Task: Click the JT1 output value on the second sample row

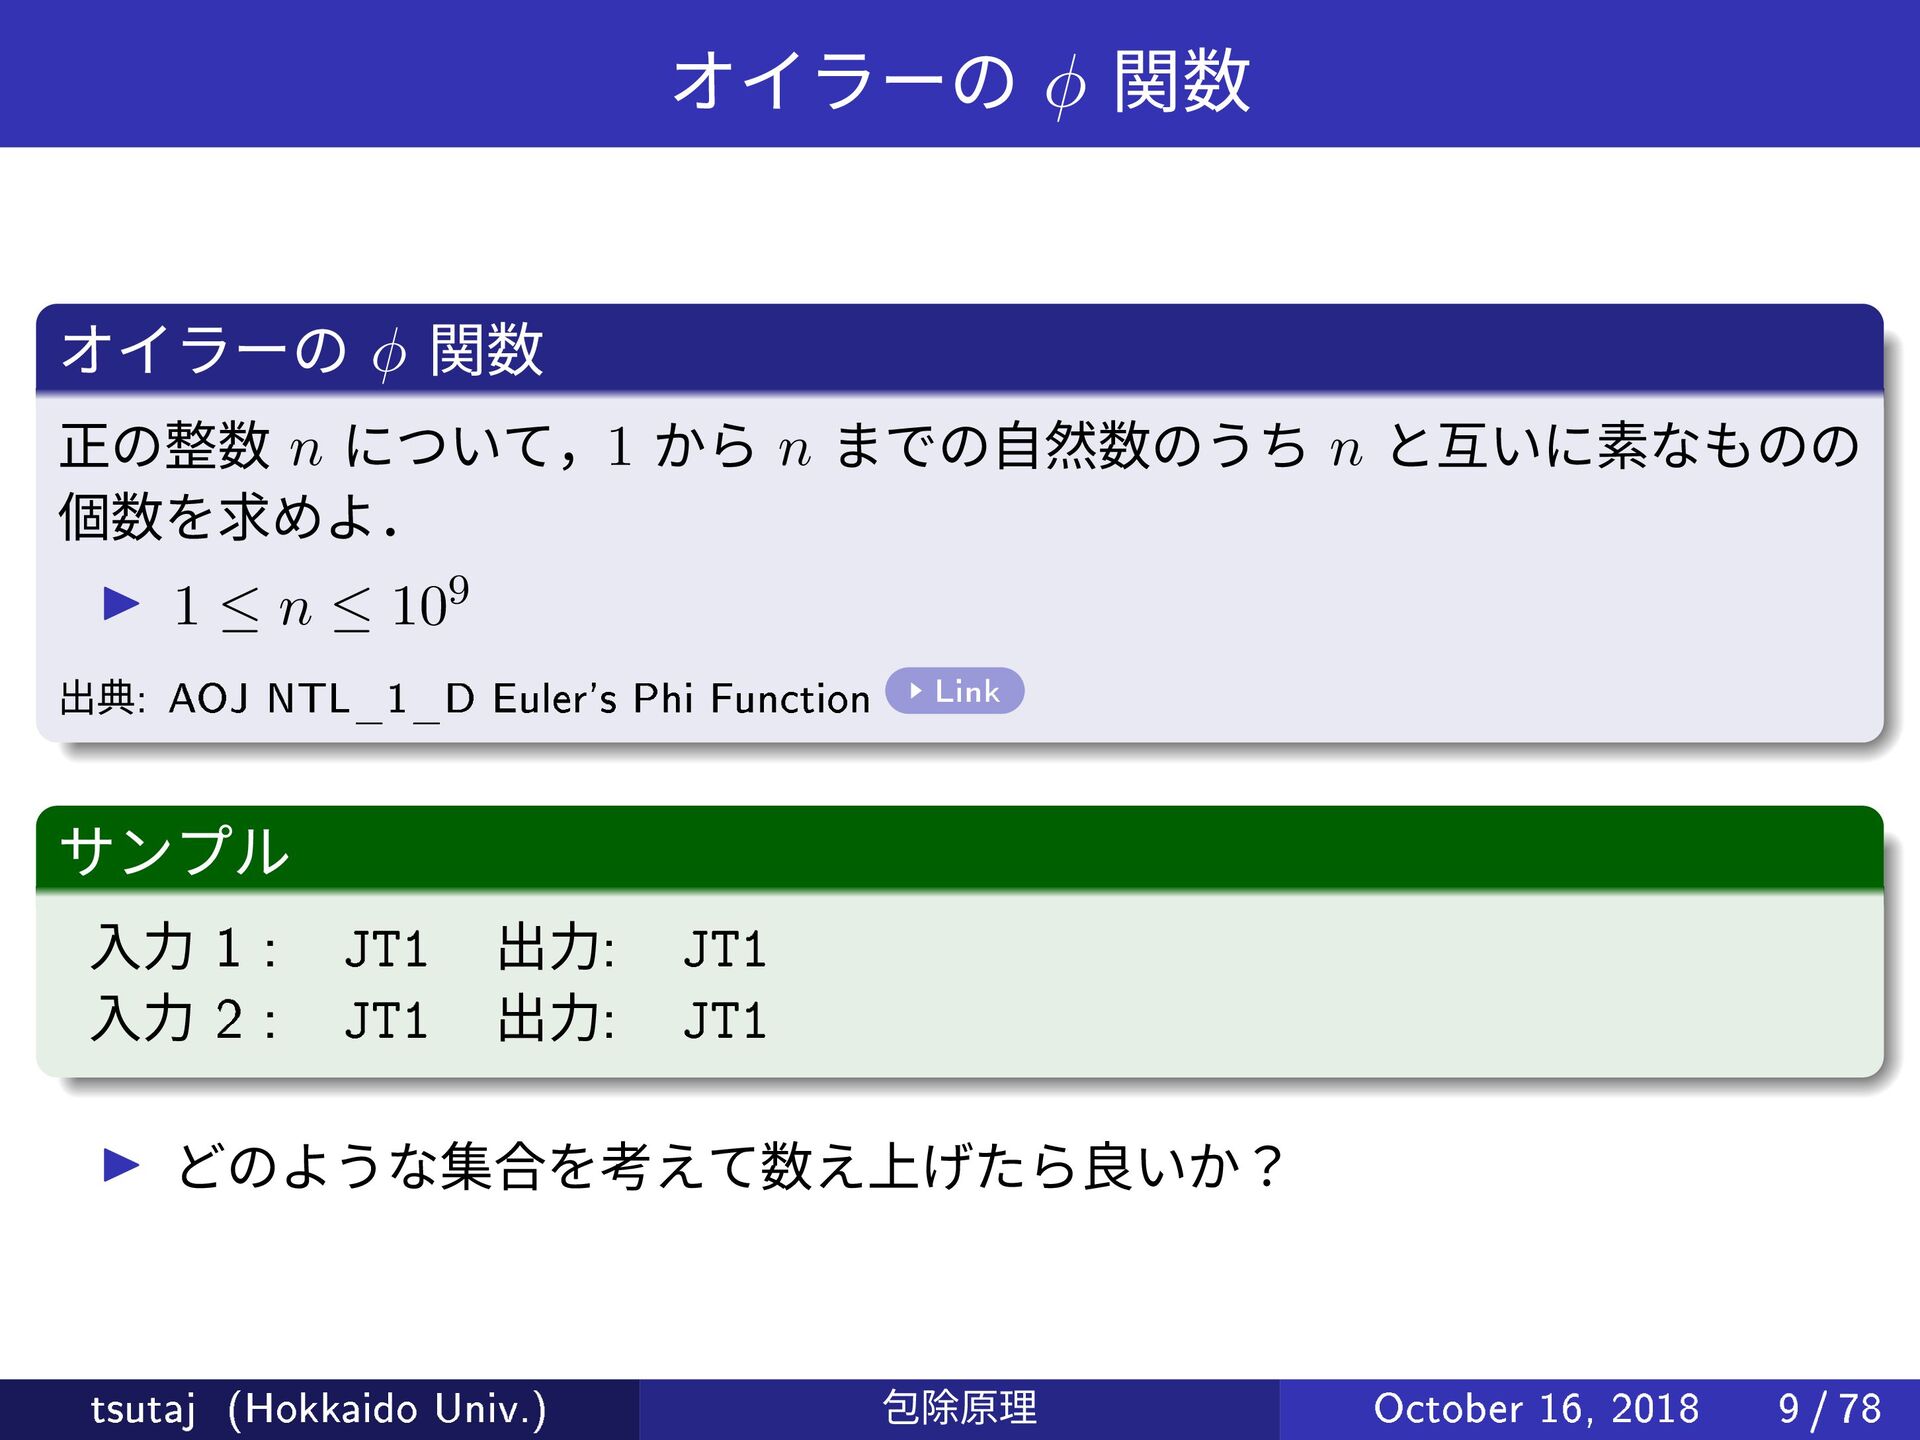Action: coord(725,1021)
